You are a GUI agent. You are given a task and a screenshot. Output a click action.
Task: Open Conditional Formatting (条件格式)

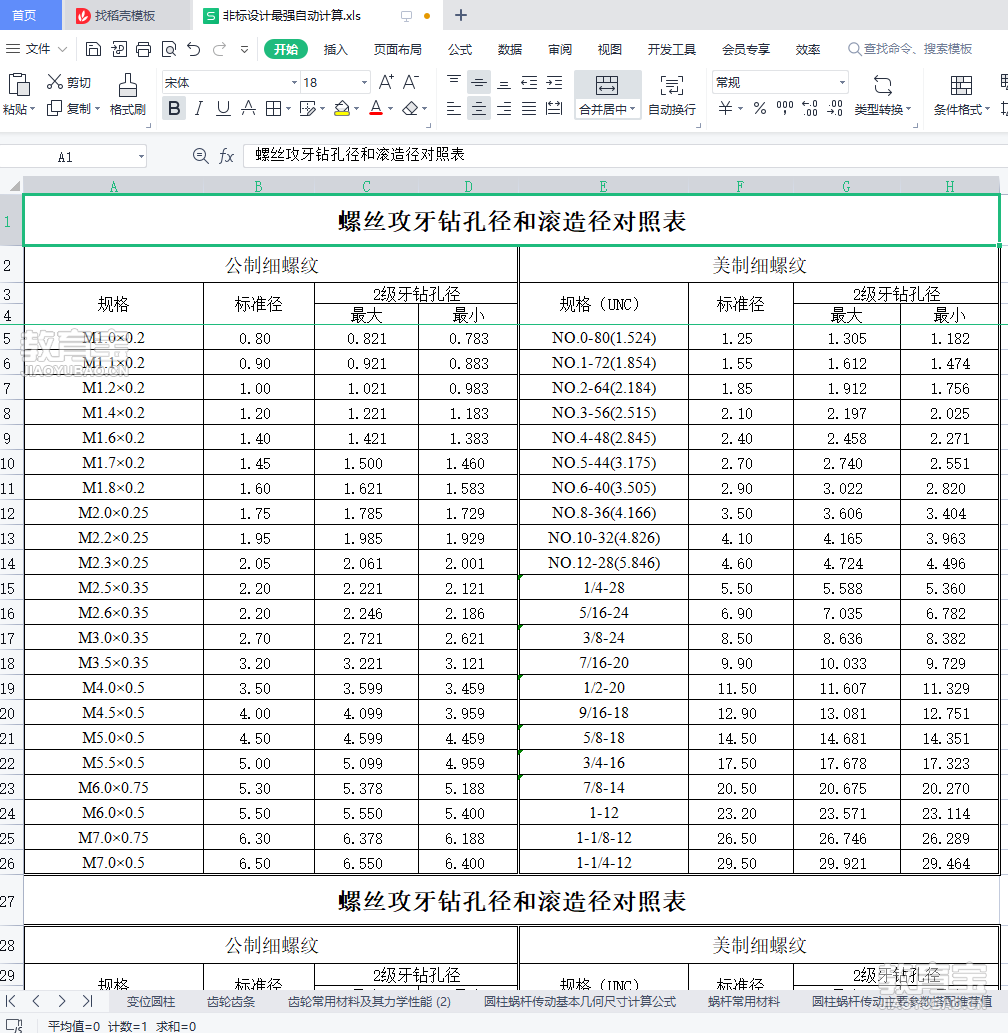coord(961,96)
